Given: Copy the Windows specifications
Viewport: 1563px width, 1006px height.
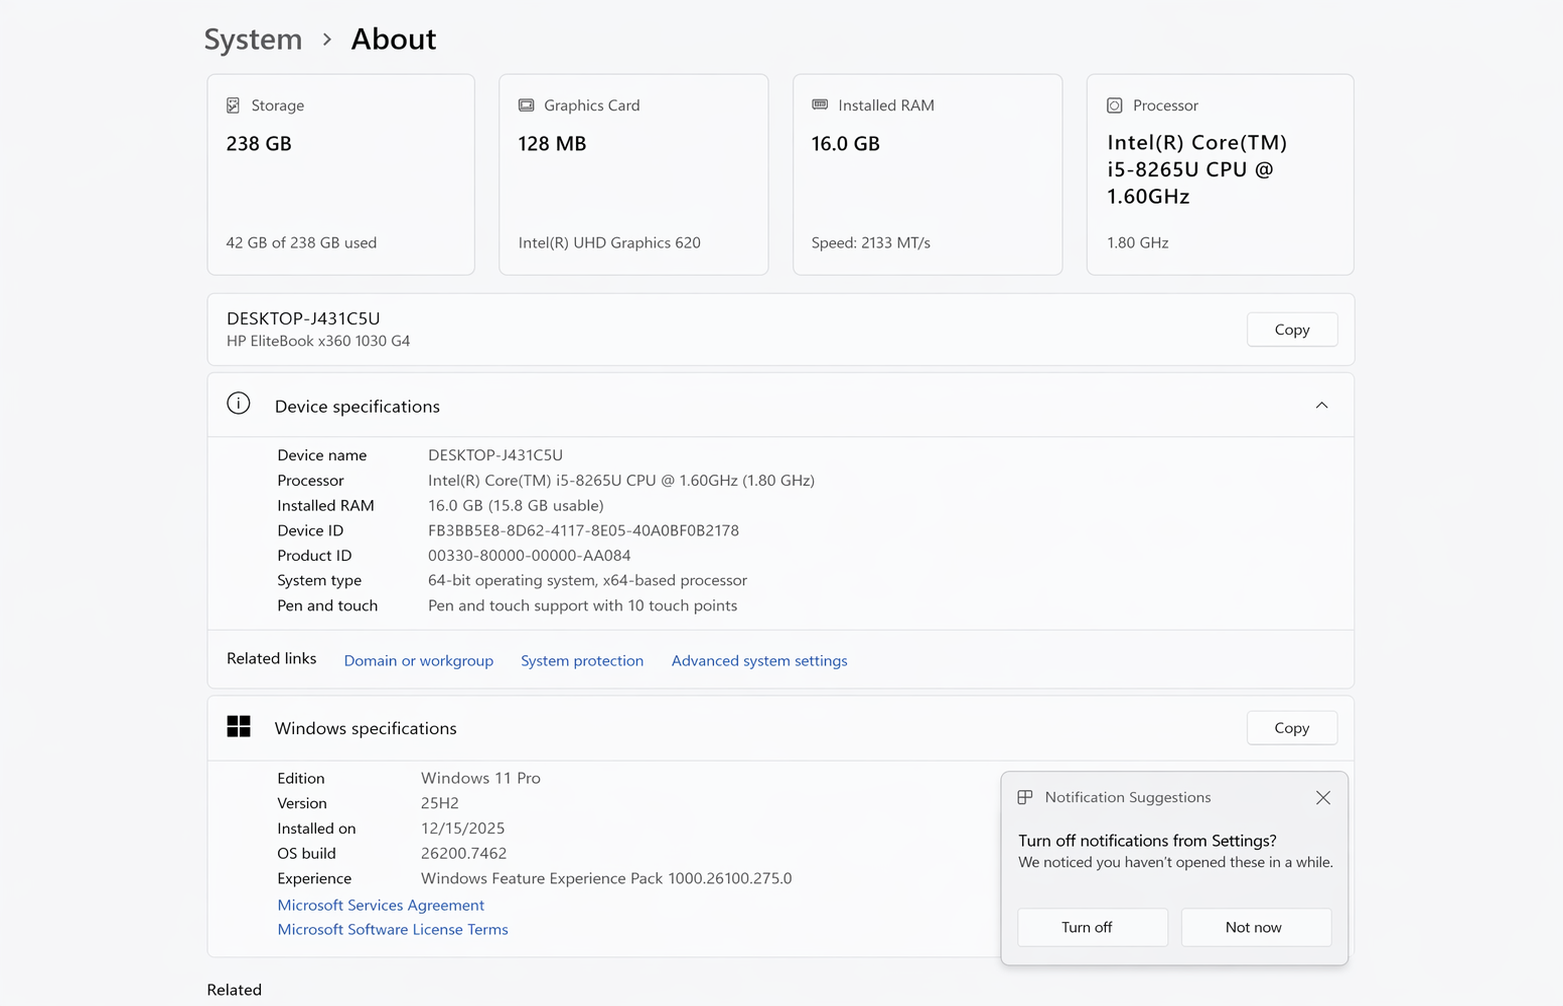Looking at the screenshot, I should point(1291,728).
